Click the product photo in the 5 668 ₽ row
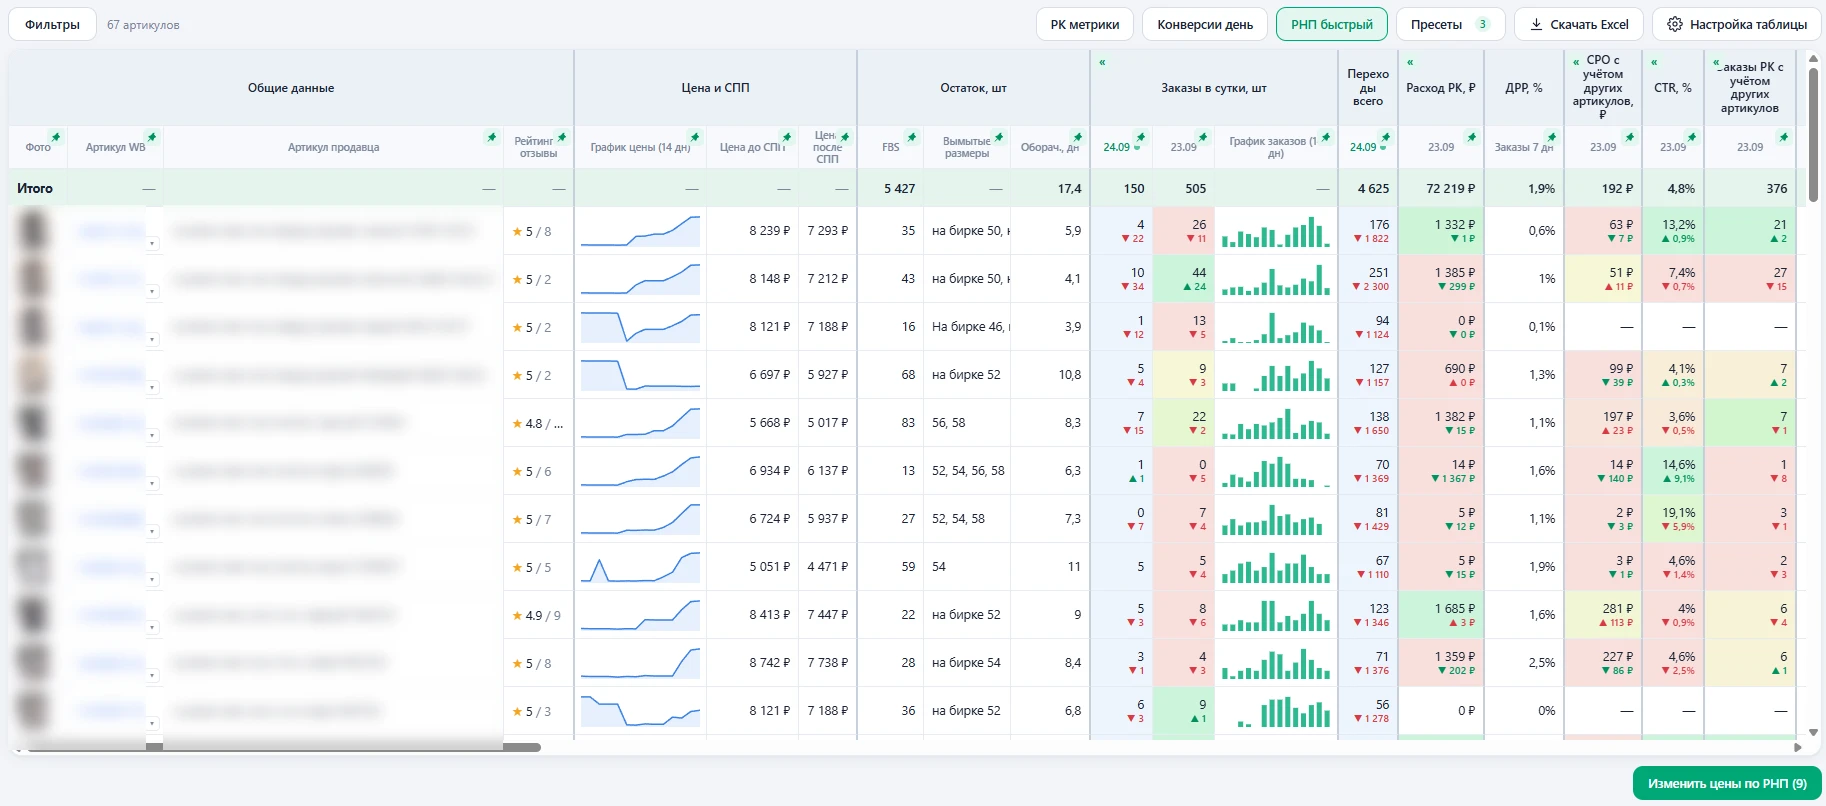The image size is (1826, 806). click(34, 423)
